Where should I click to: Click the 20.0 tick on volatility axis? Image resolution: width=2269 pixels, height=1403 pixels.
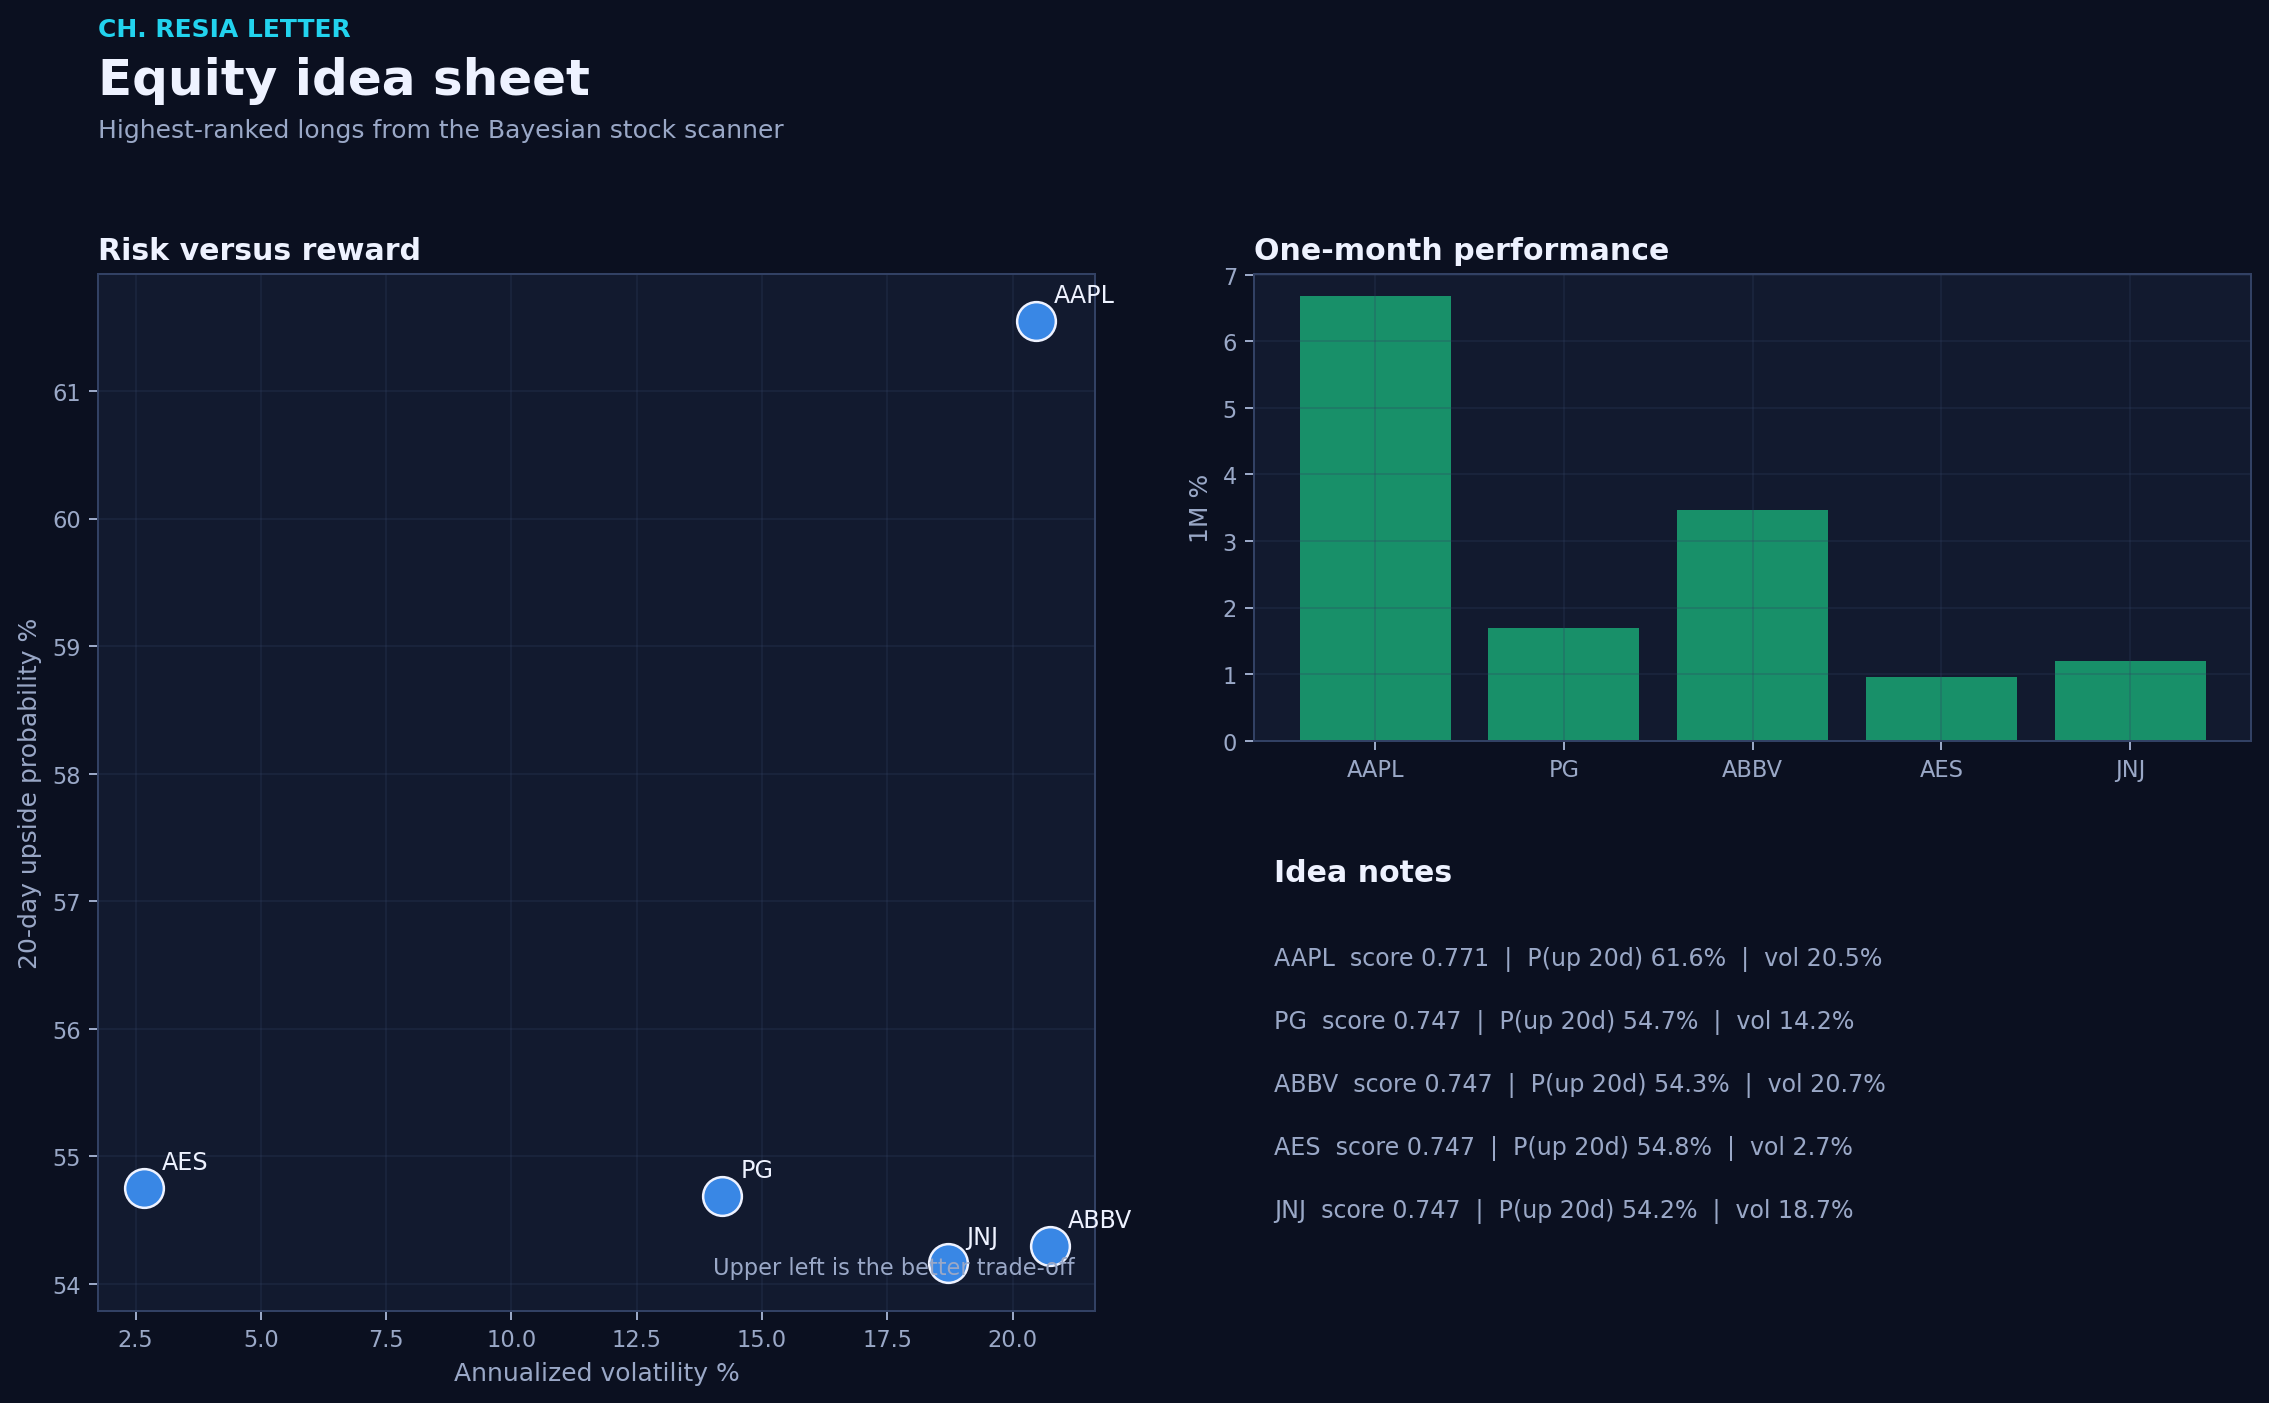point(1012,1339)
